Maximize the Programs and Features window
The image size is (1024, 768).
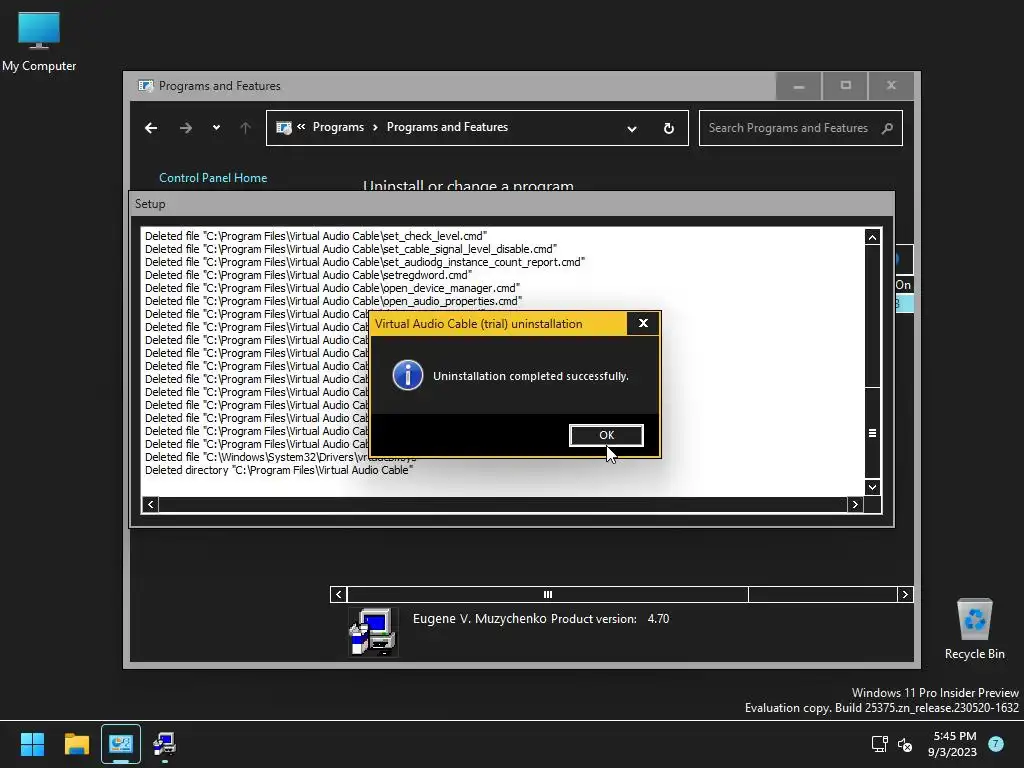pyautogui.click(x=846, y=86)
